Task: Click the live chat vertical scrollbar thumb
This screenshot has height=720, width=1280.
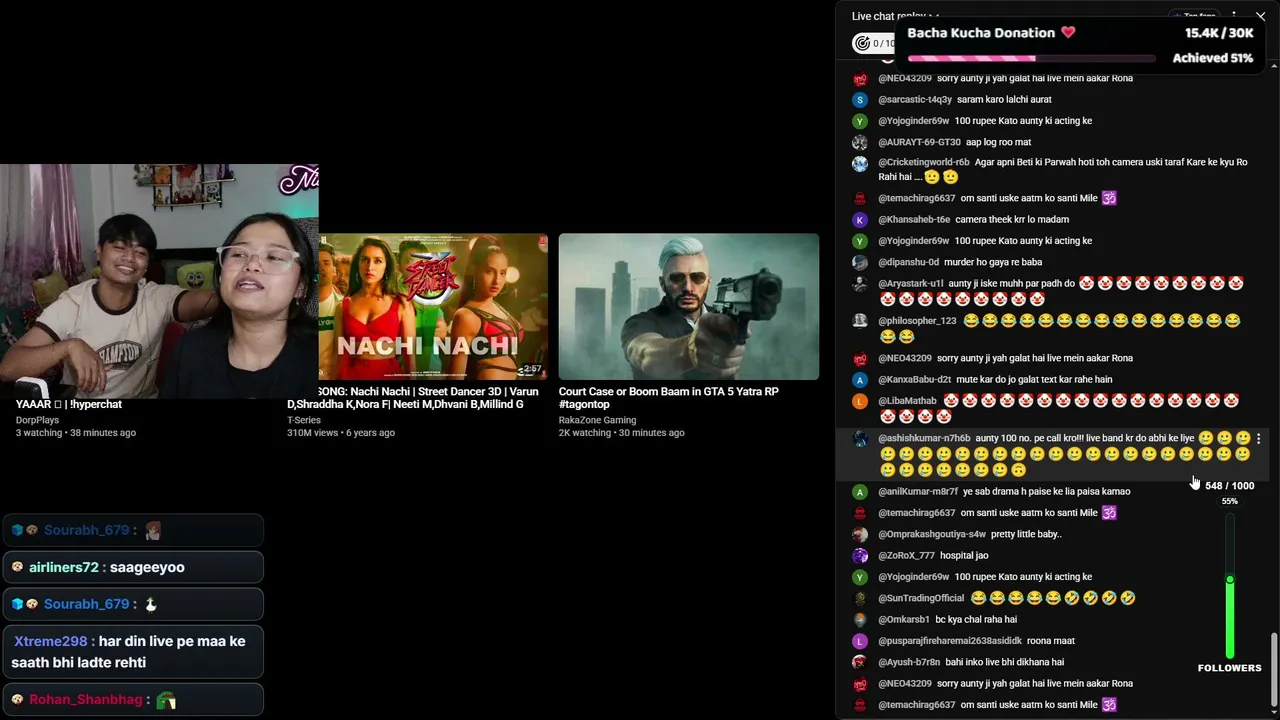Action: 1273,670
